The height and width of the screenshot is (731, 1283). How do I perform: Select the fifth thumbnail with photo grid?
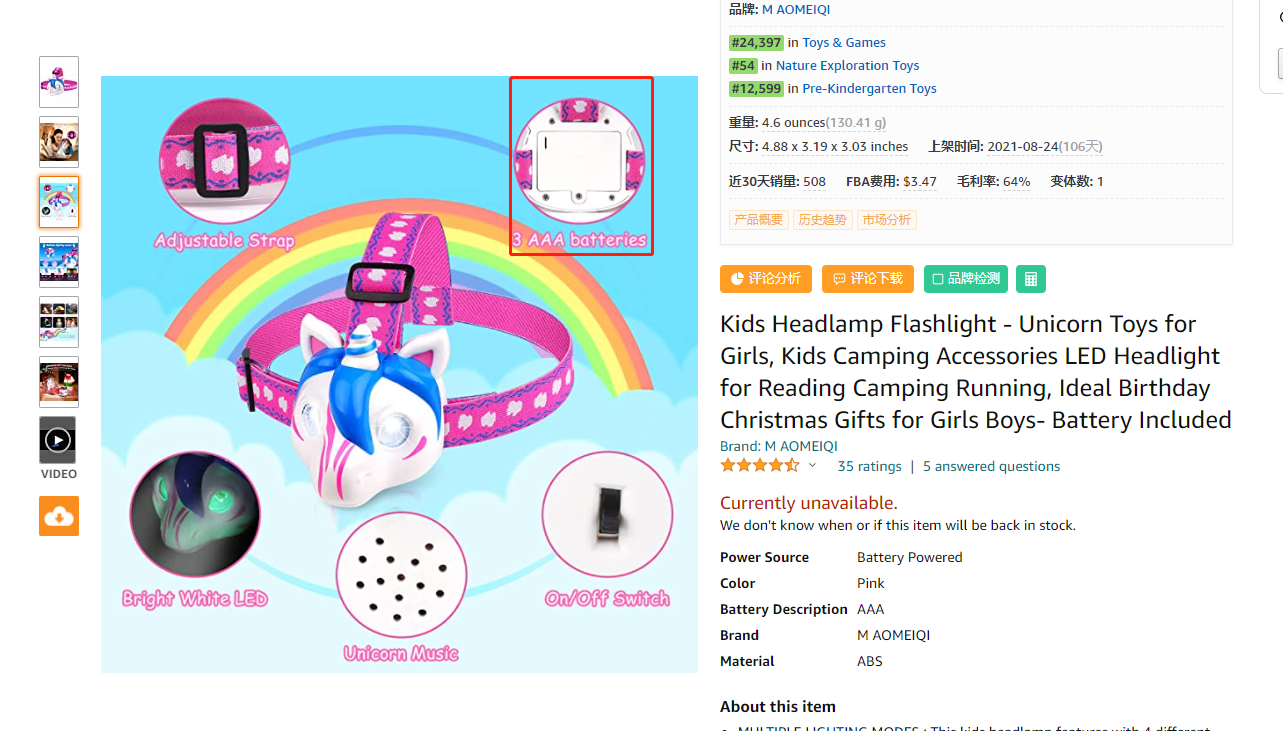(59, 322)
